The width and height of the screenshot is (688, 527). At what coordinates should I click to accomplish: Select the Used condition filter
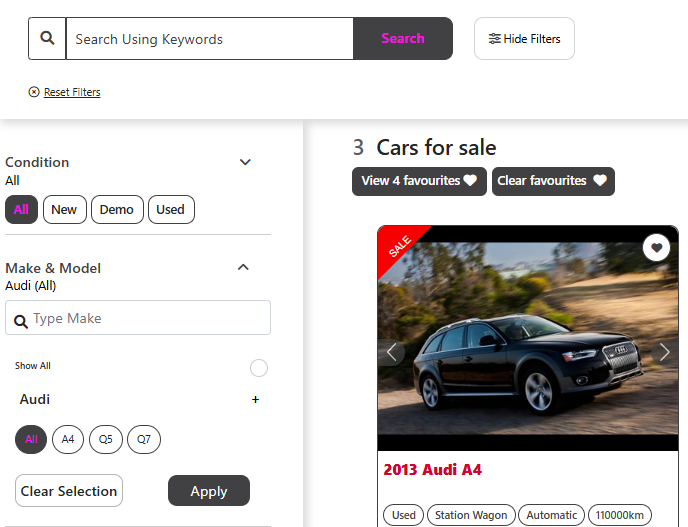coord(170,210)
